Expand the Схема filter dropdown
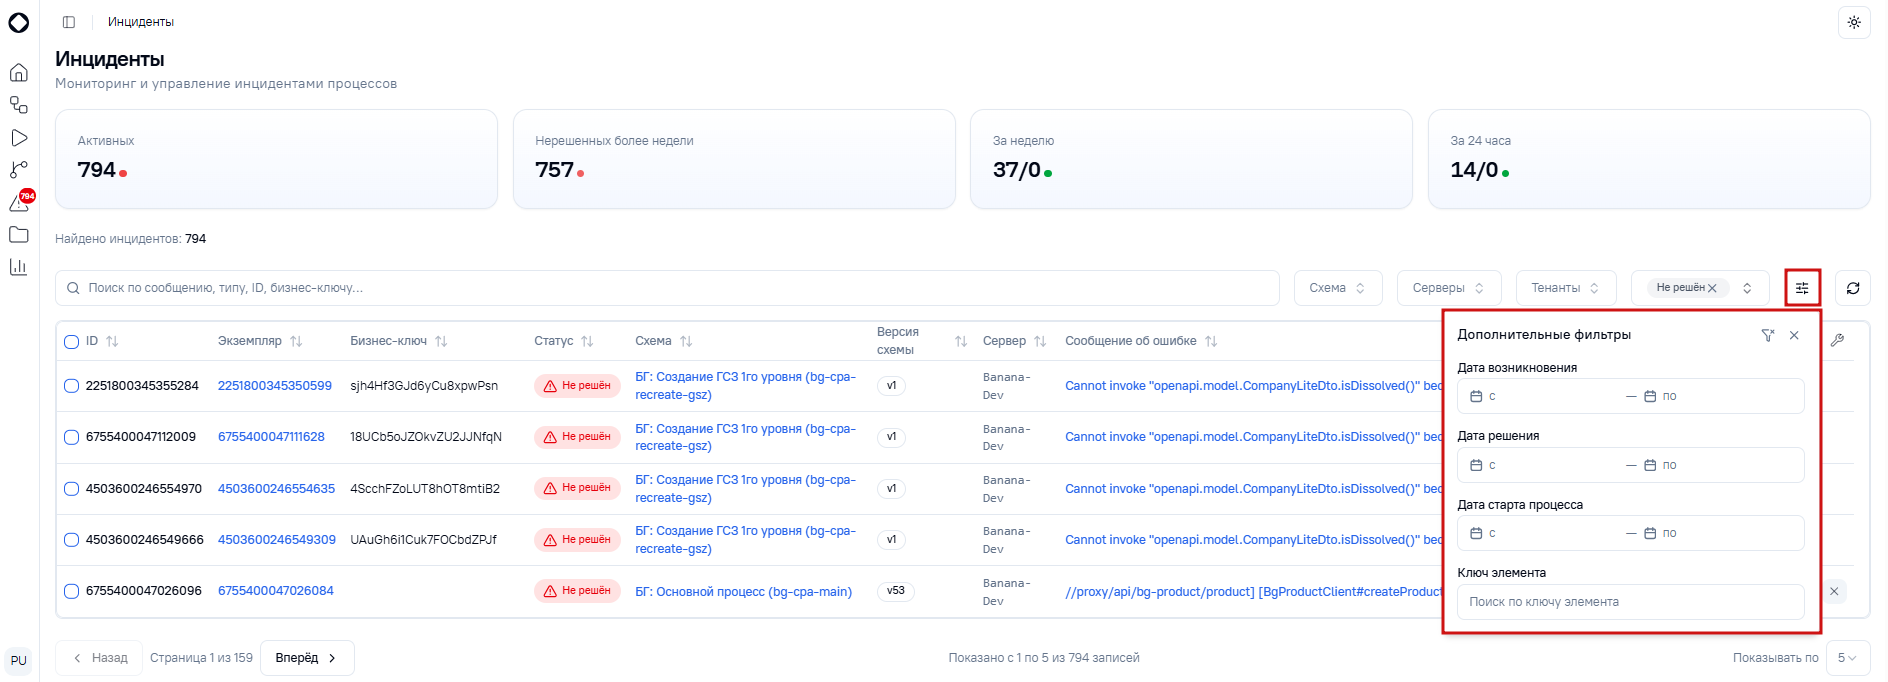1888x682 pixels. pyautogui.click(x=1338, y=288)
